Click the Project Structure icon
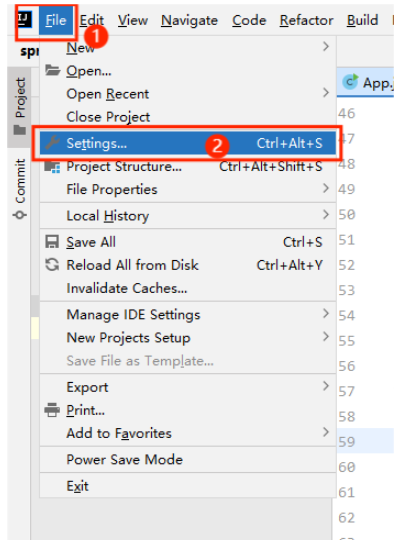Screen dimensions: 406x540 [x=52, y=167]
